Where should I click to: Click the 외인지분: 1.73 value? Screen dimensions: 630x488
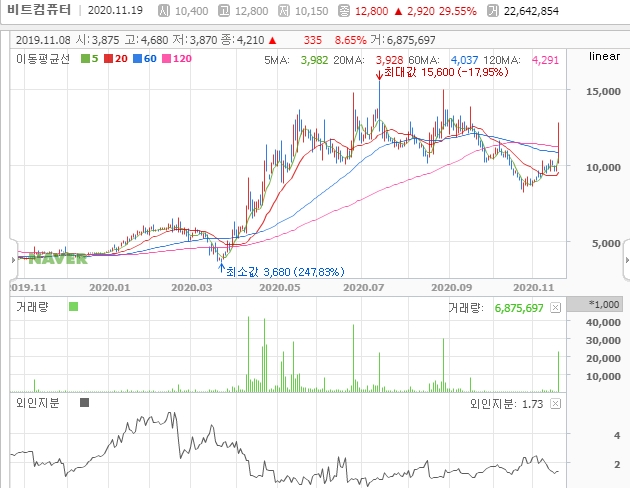[x=506, y=404]
